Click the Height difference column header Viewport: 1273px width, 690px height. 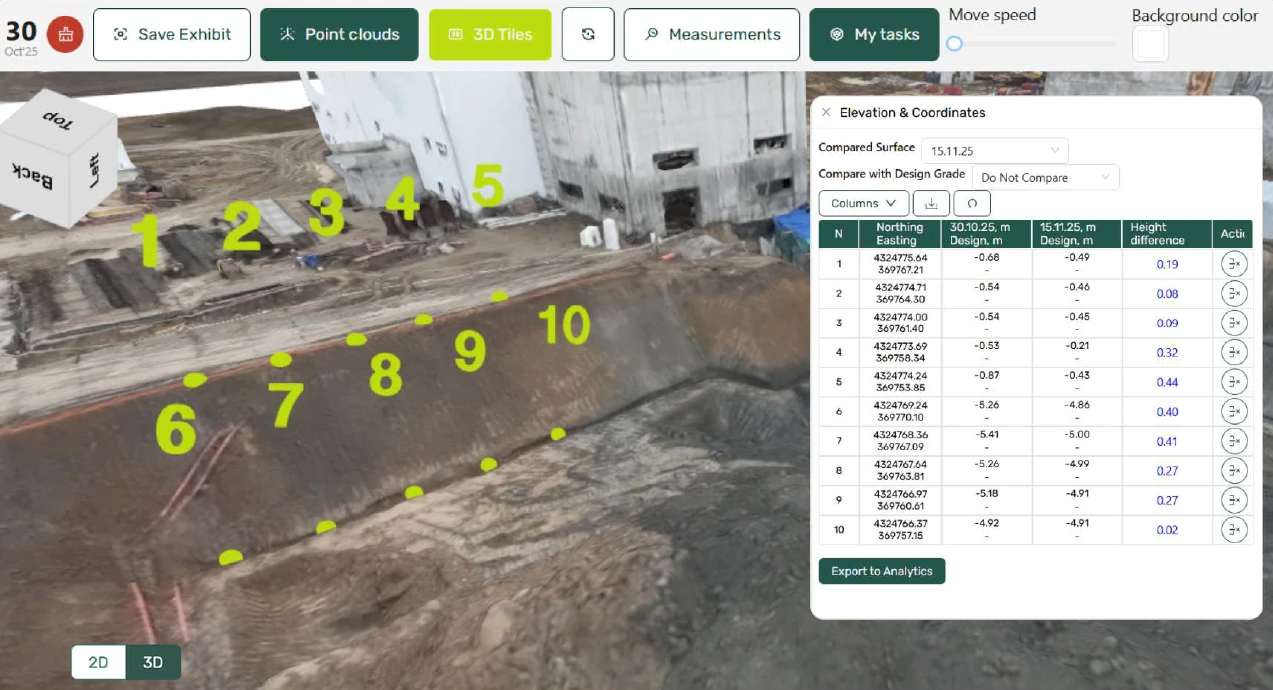(1167, 234)
